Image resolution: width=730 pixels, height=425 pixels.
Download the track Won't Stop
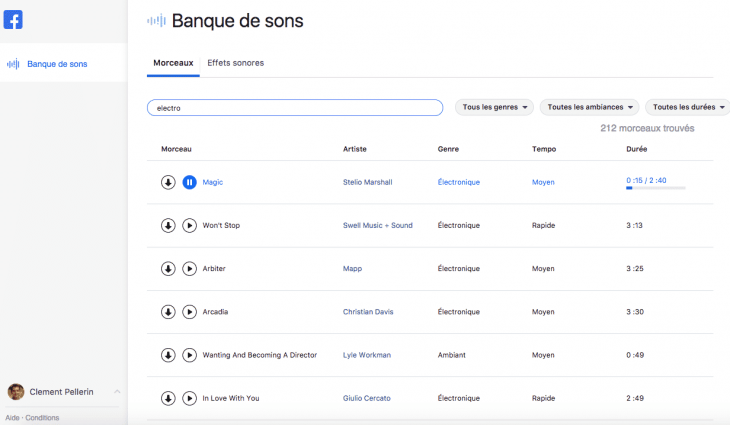(x=168, y=226)
